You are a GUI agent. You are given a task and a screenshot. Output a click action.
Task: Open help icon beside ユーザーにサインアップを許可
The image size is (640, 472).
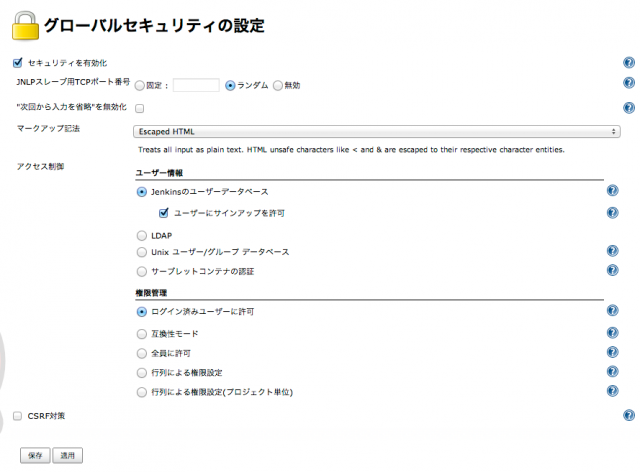pos(612,213)
